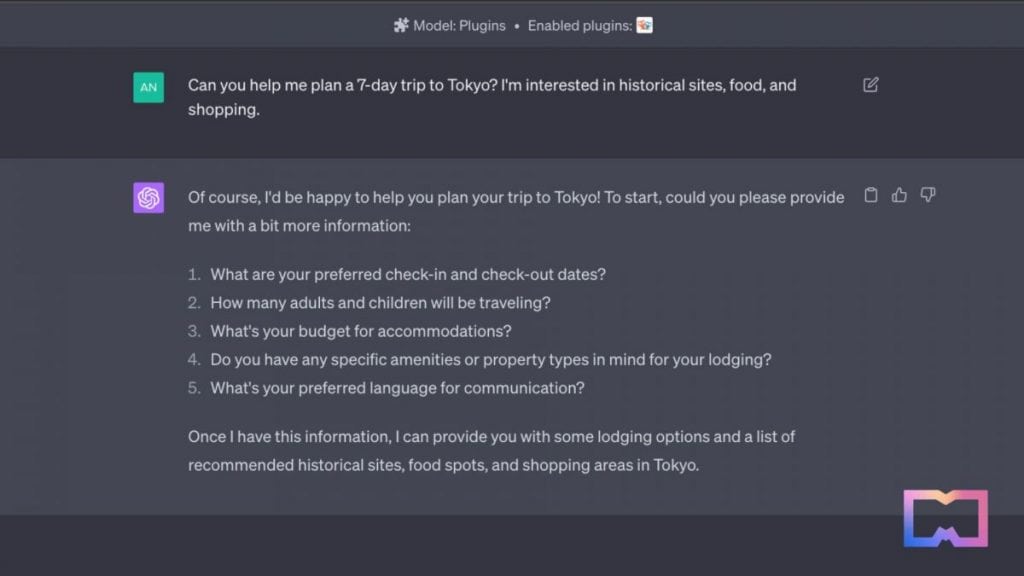This screenshot has height=576, width=1024.
Task: Click the purple ChatGPT logo avatar
Action: tap(149, 198)
